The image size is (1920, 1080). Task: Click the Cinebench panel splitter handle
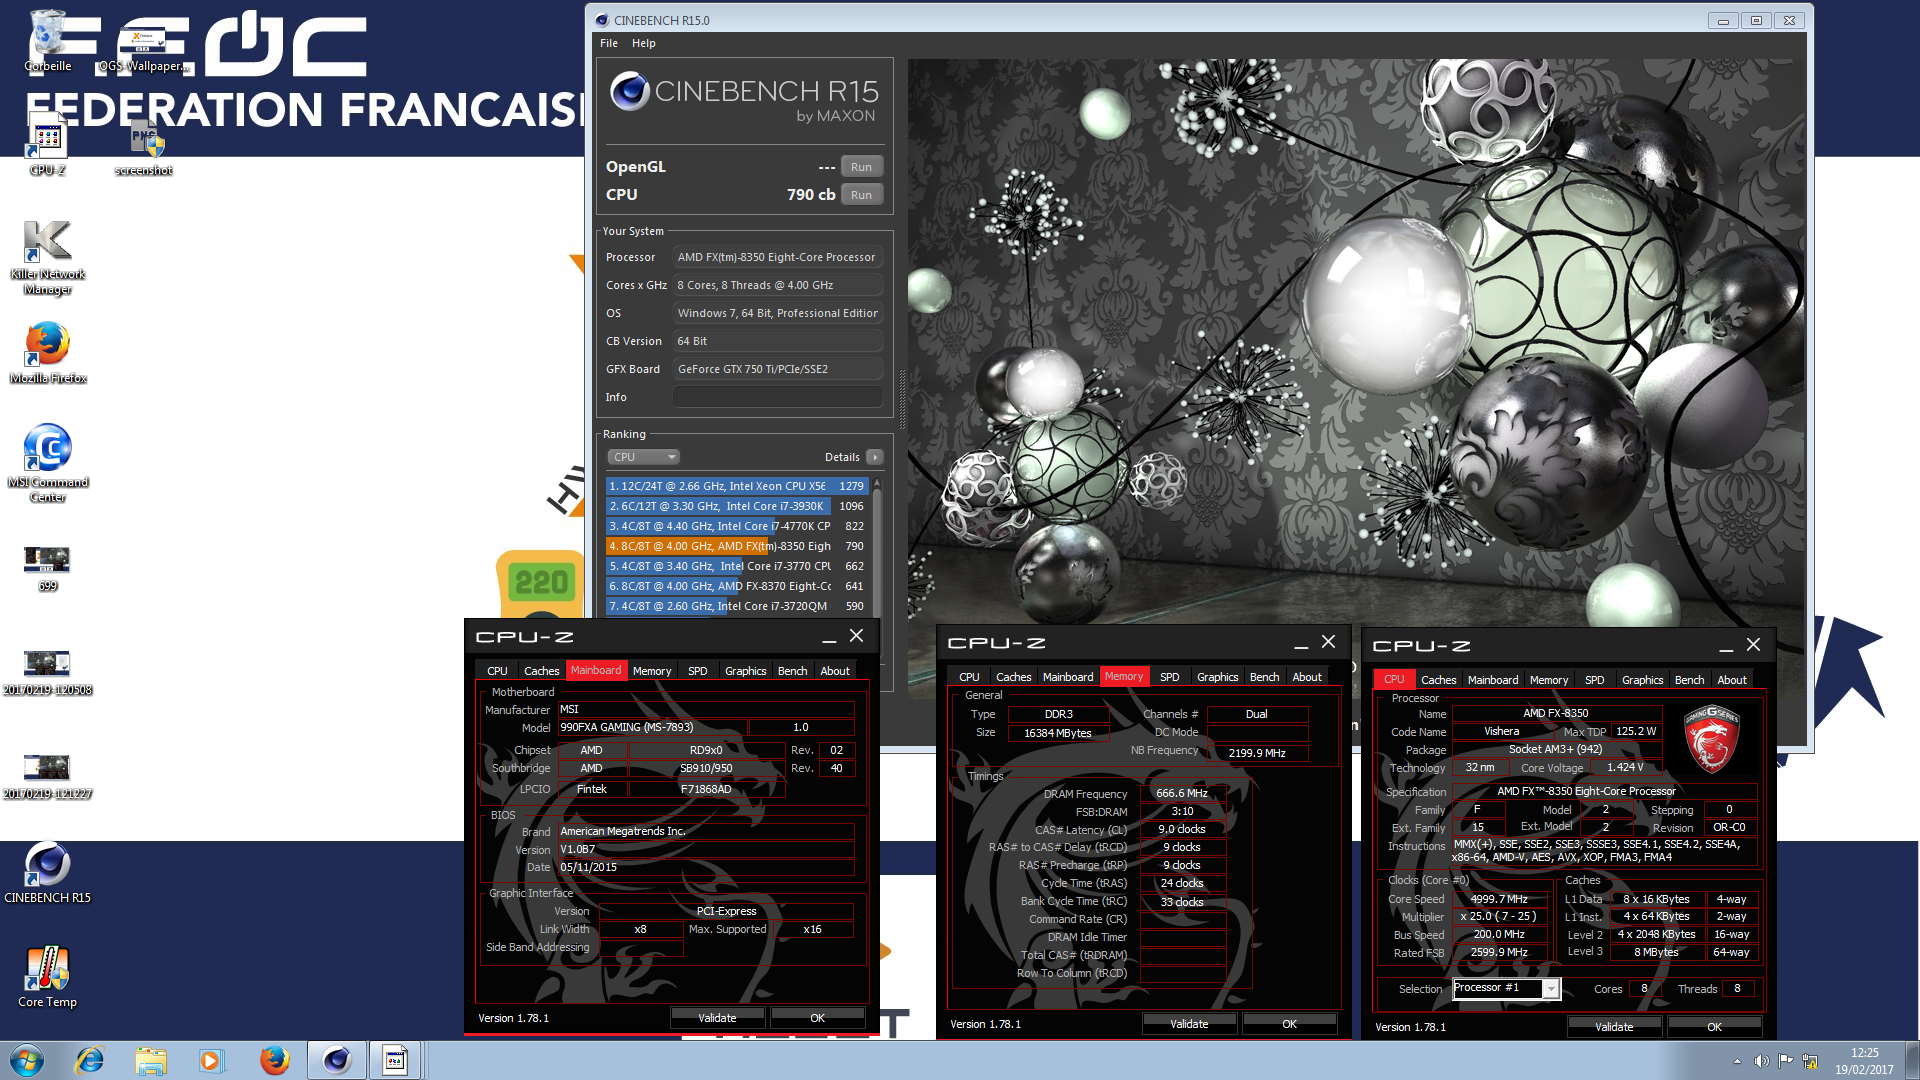[902, 400]
